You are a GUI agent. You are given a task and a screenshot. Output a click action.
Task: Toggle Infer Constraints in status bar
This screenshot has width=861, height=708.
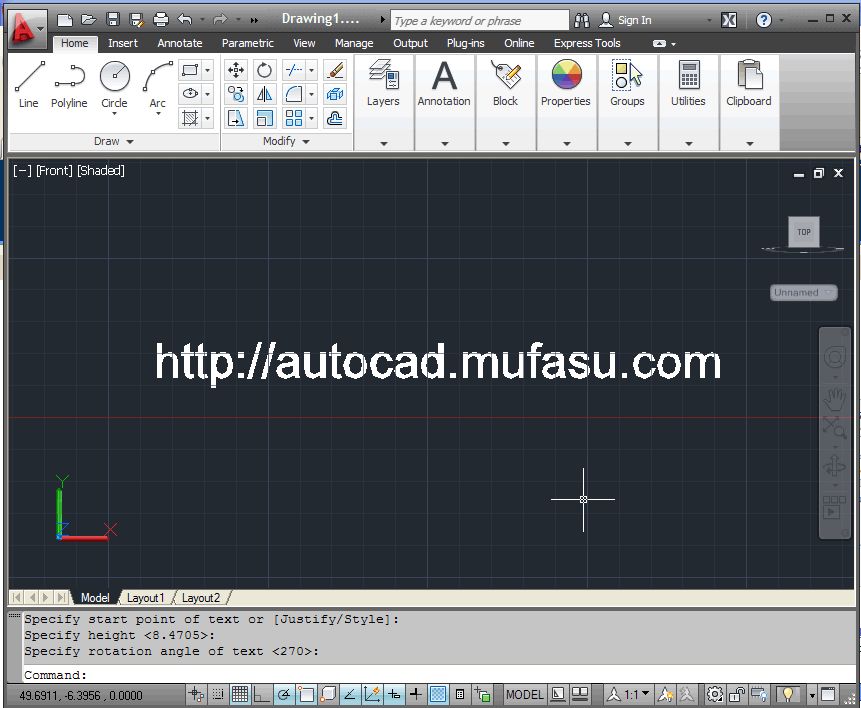coord(196,694)
